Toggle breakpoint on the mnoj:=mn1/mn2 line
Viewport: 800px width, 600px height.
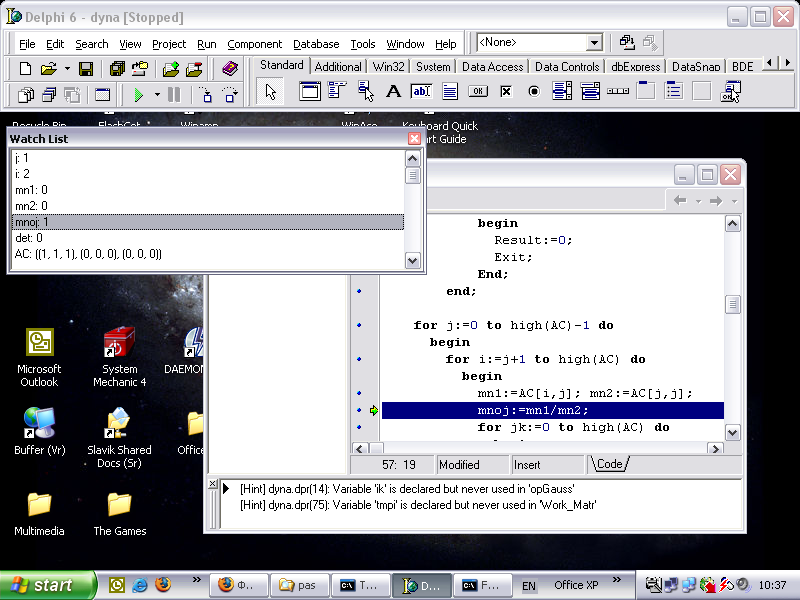coord(360,410)
